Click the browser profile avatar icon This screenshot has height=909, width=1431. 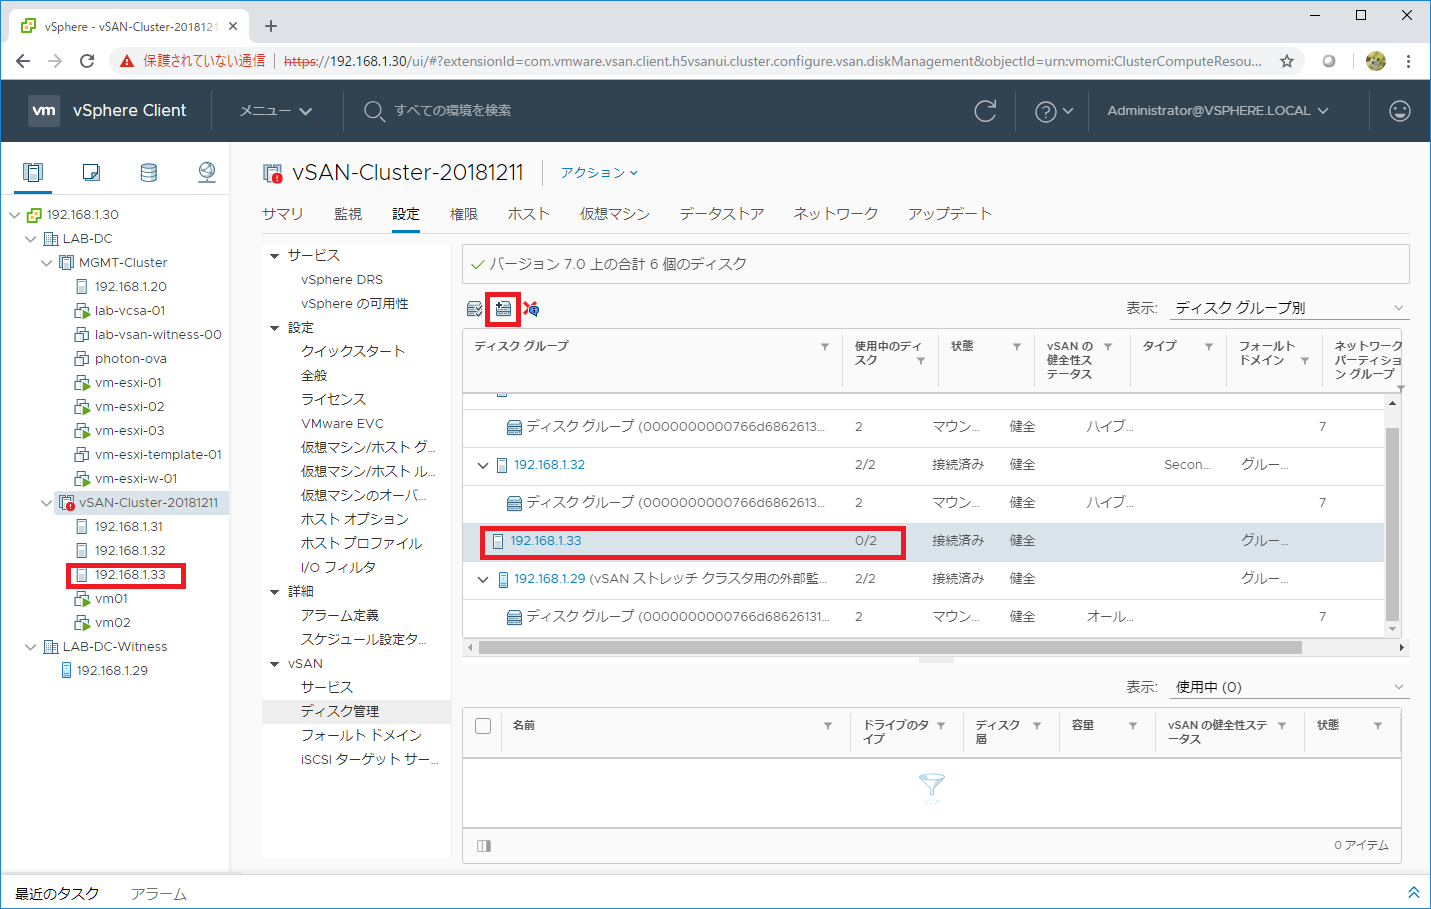coord(1376,61)
